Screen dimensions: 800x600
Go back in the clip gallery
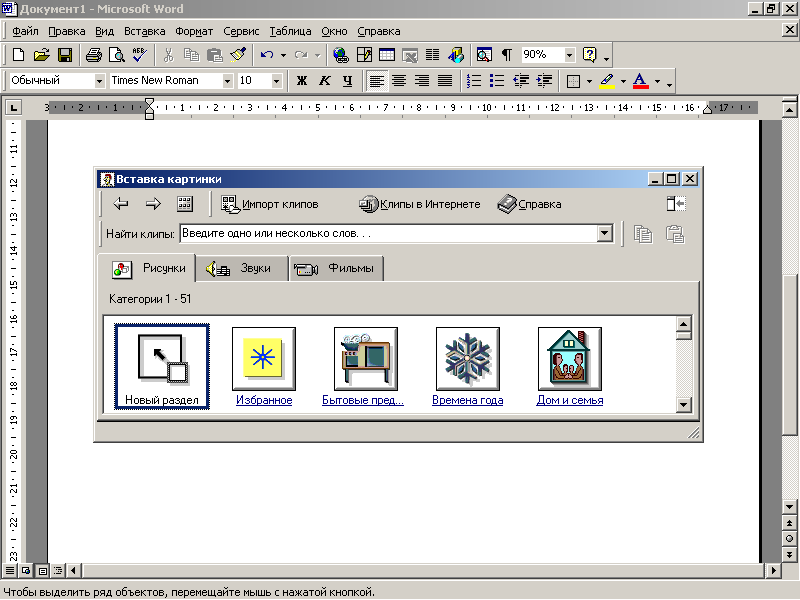(121, 204)
